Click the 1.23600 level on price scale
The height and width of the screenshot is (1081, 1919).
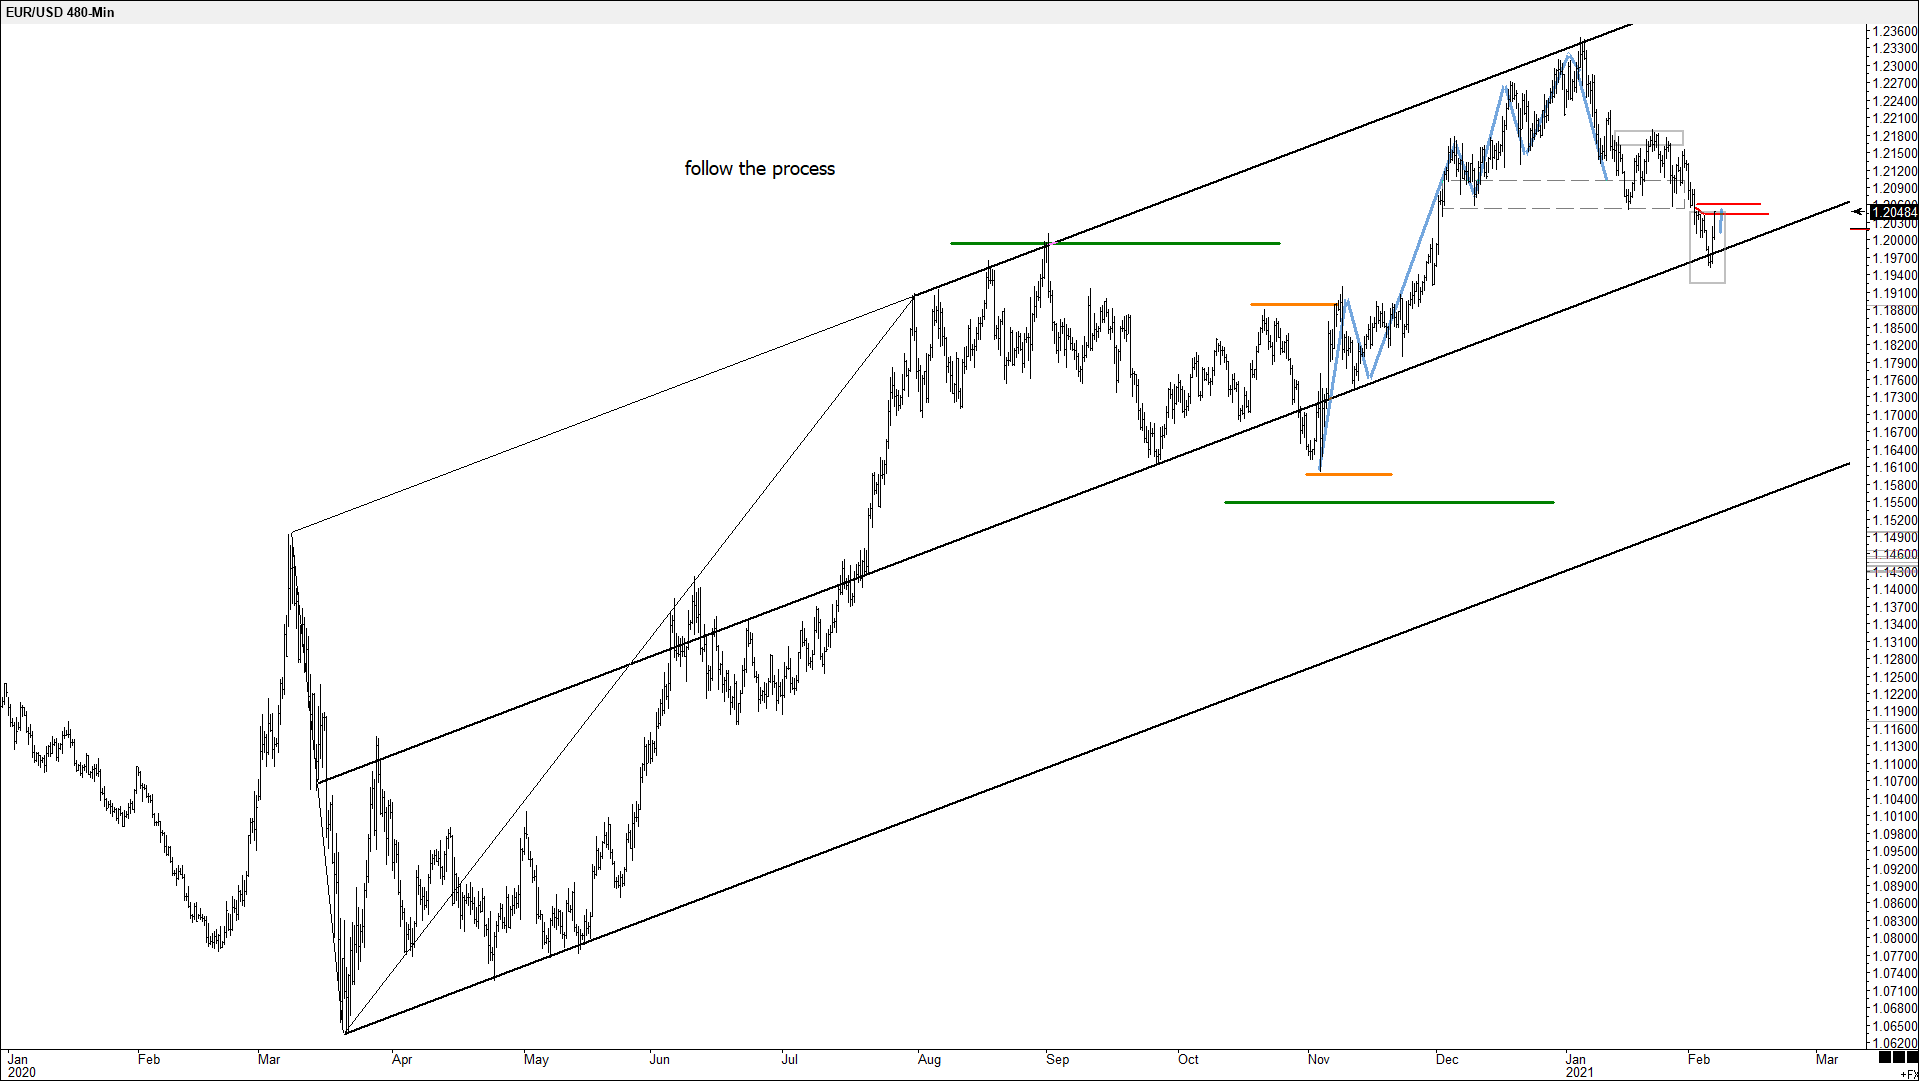click(x=1894, y=31)
